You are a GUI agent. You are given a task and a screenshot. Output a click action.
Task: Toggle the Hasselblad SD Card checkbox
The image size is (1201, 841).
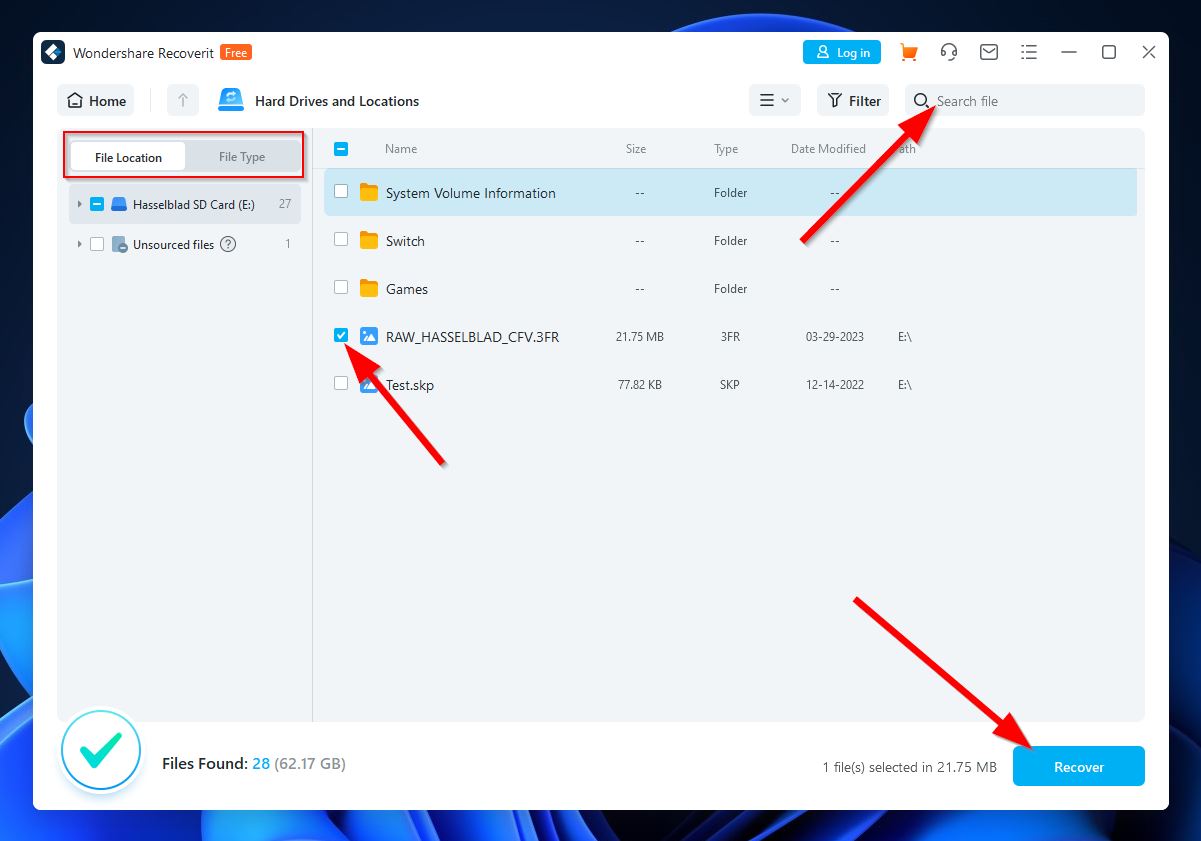[x=97, y=204]
